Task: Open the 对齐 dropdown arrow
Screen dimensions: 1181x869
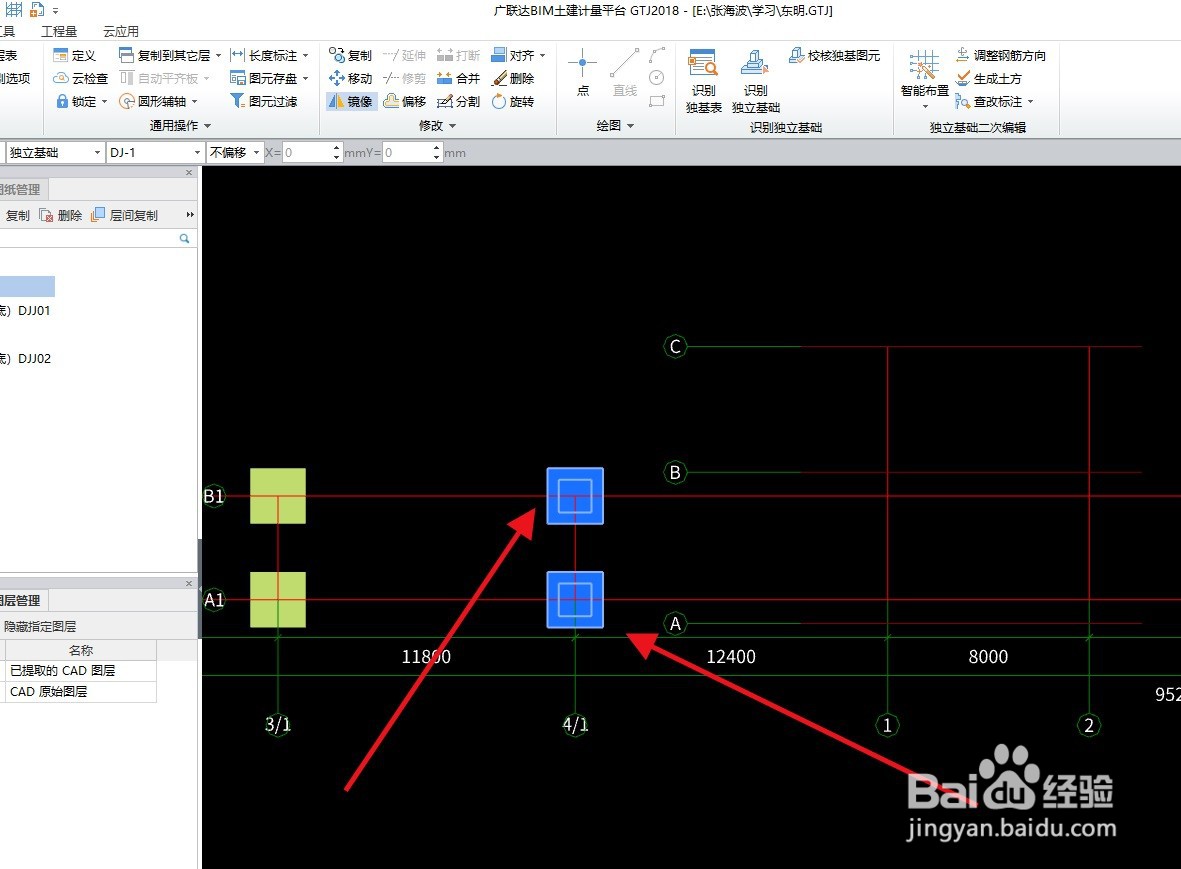Action: coord(542,56)
